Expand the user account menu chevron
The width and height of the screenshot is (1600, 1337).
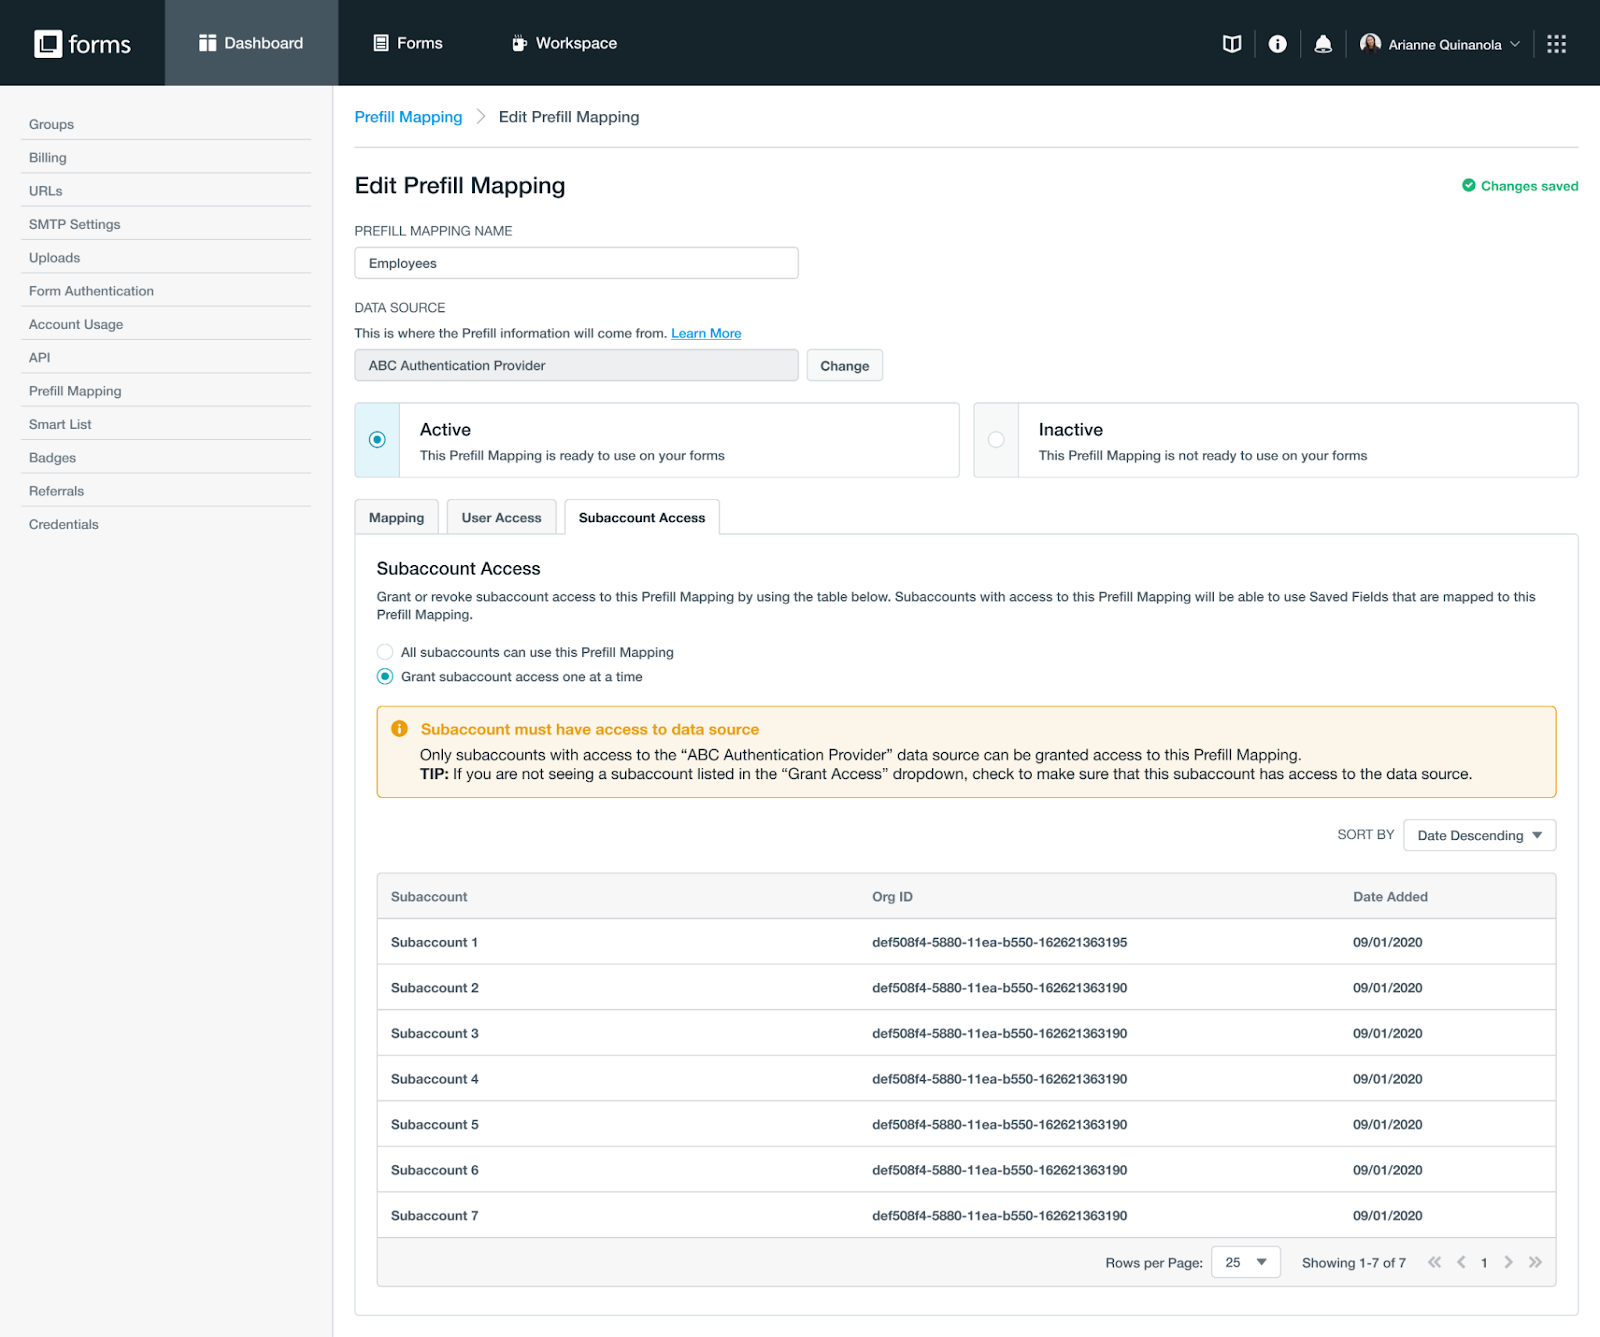(x=1515, y=44)
